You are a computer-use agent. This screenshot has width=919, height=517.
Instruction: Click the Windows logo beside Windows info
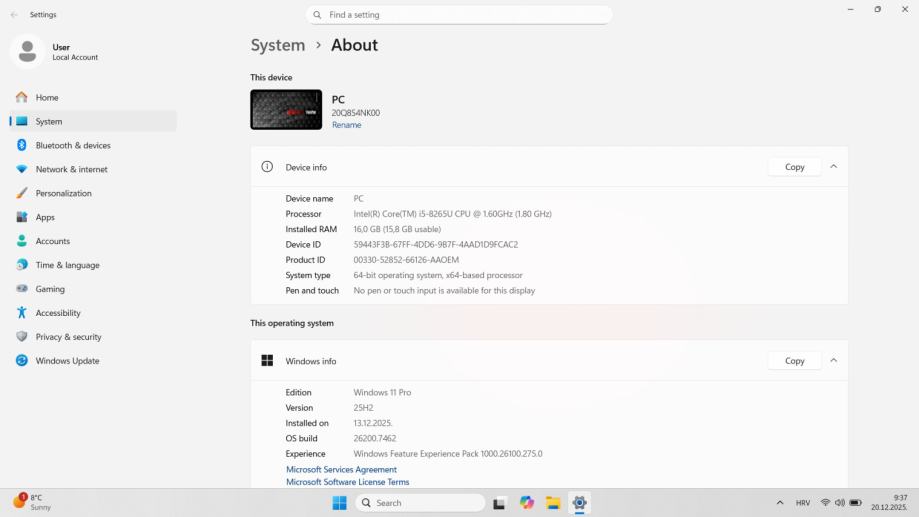[267, 360]
